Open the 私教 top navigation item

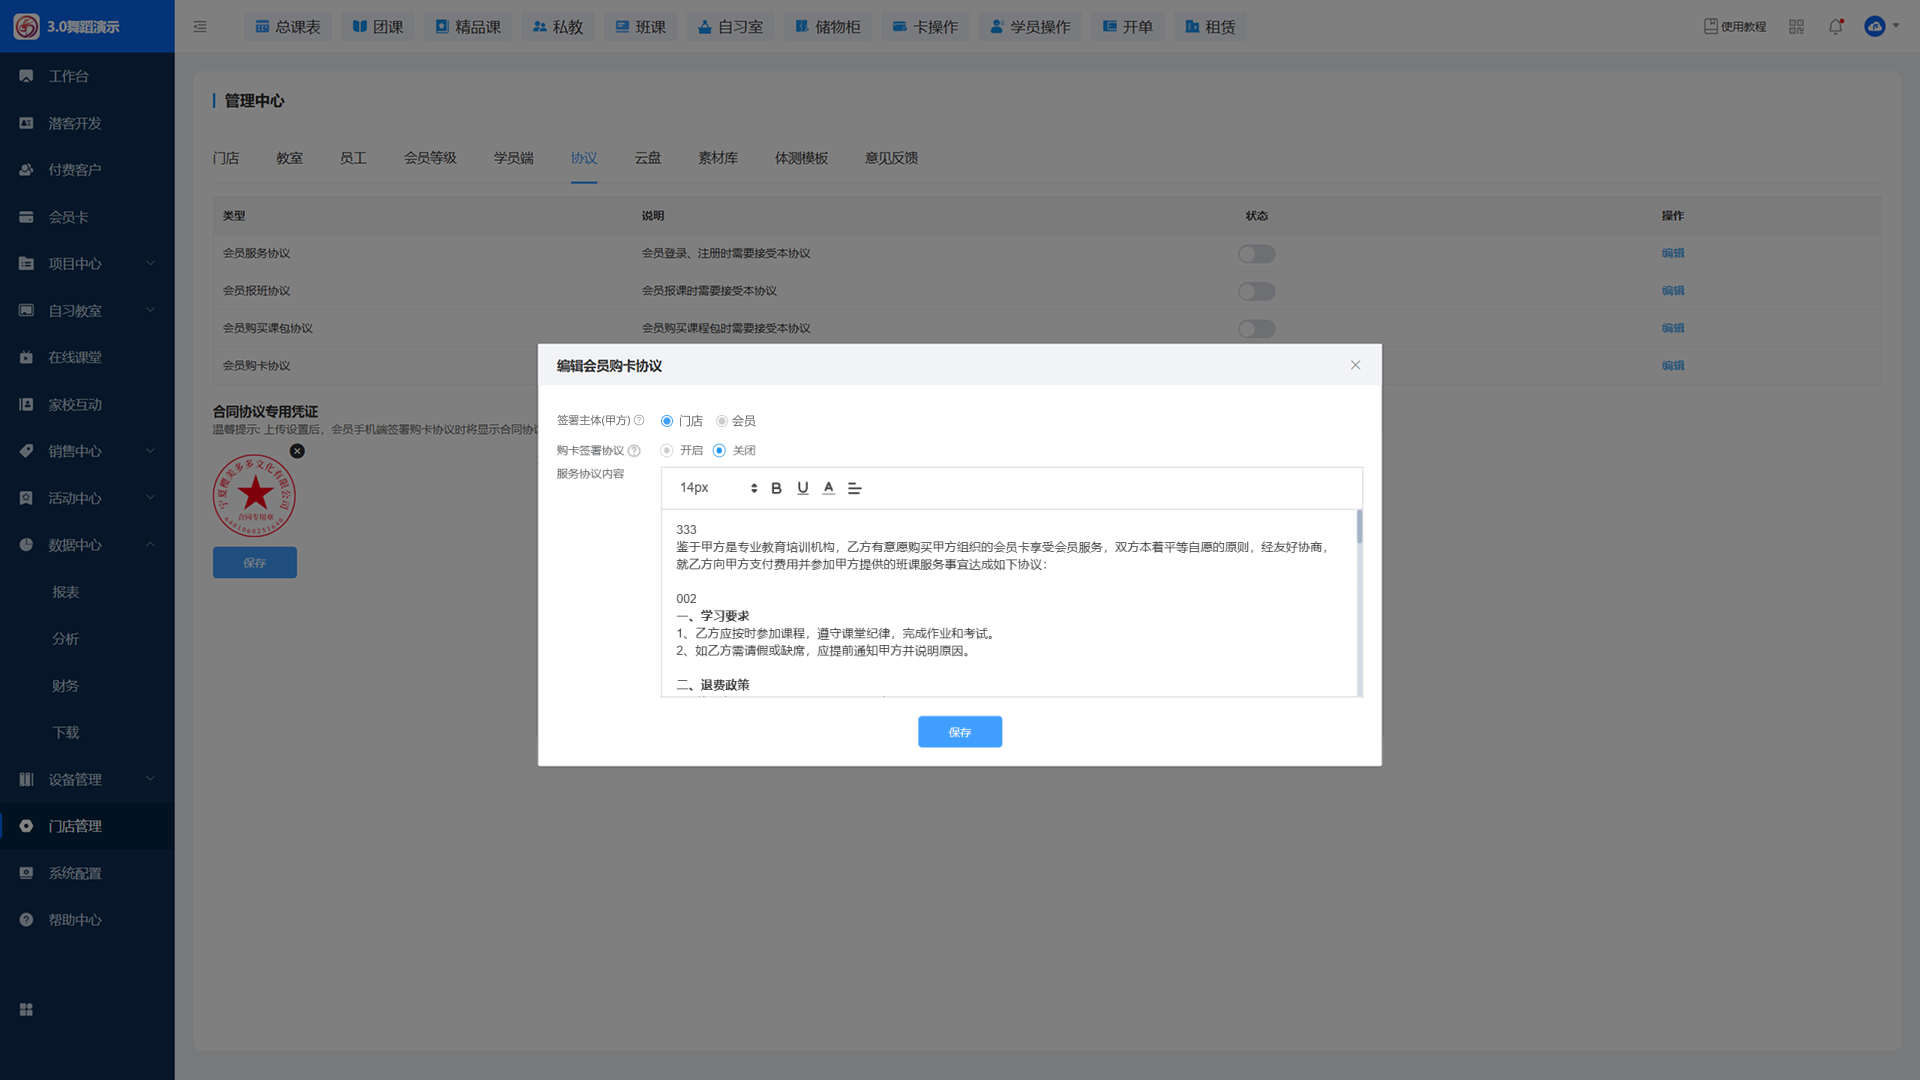click(558, 27)
